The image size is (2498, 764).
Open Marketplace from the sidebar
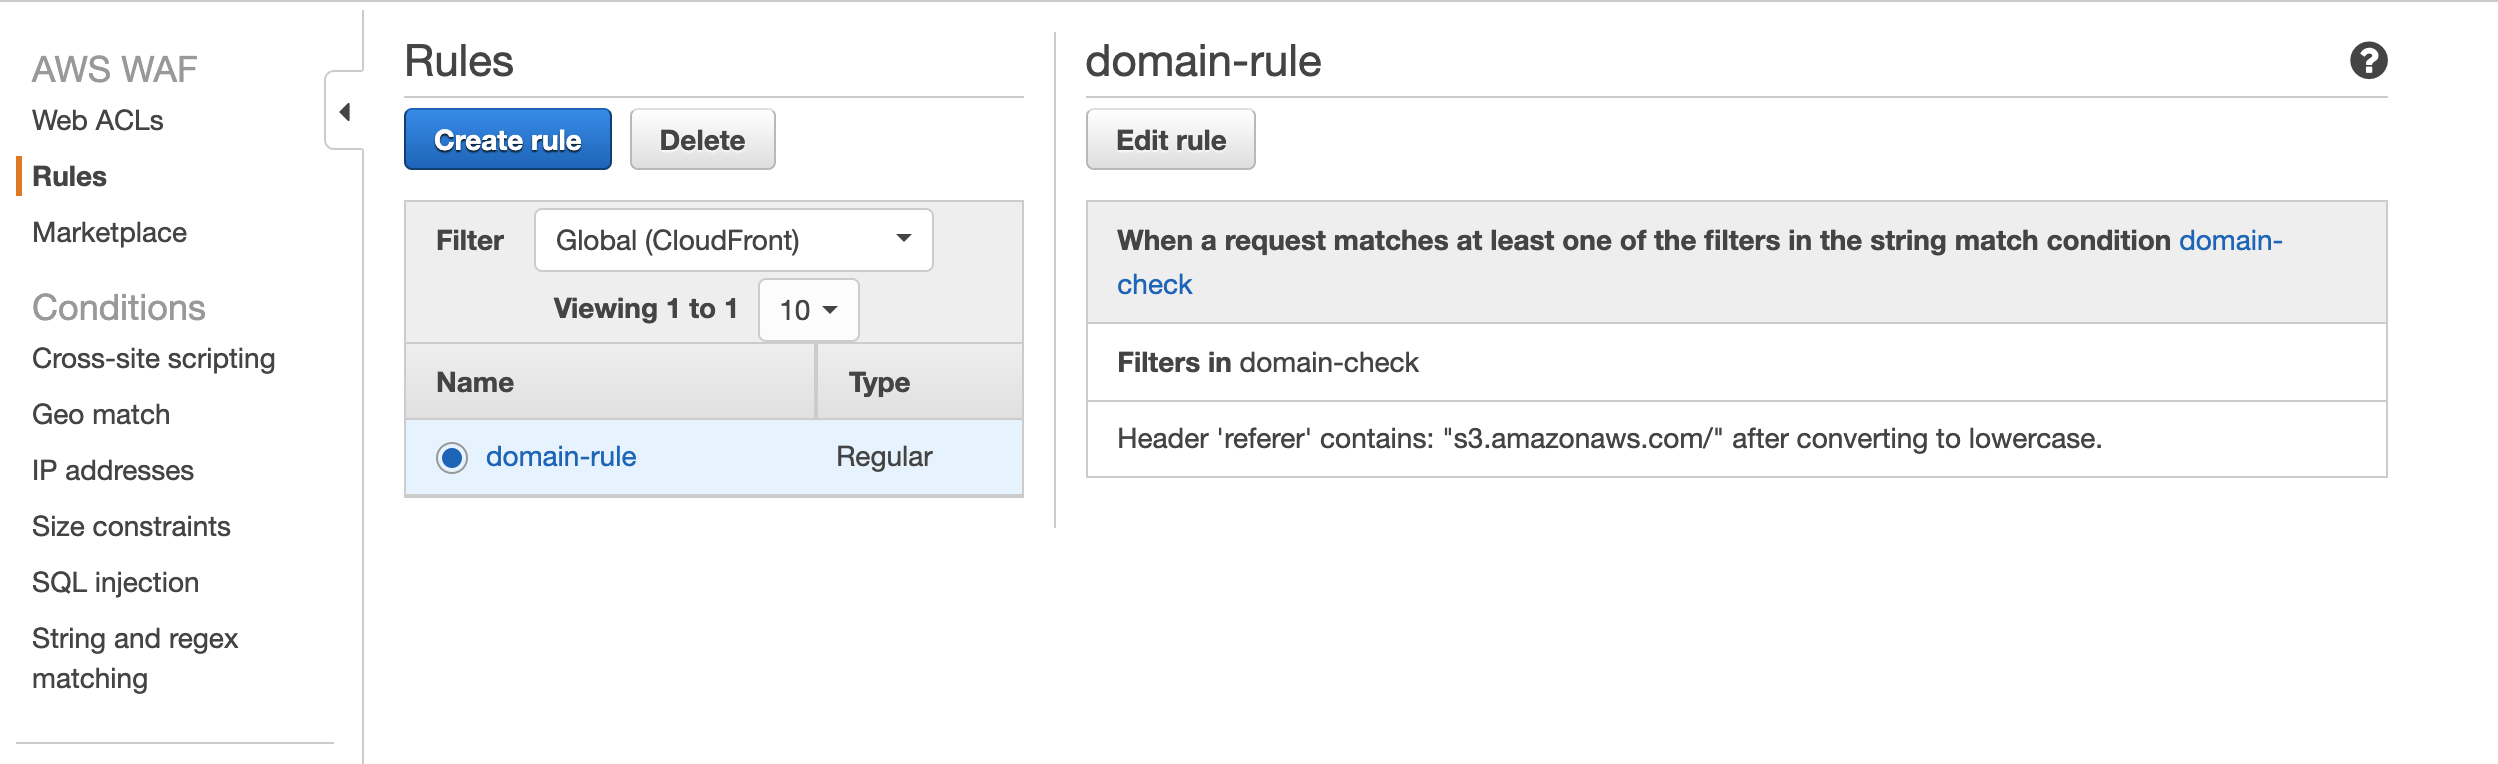coord(110,233)
